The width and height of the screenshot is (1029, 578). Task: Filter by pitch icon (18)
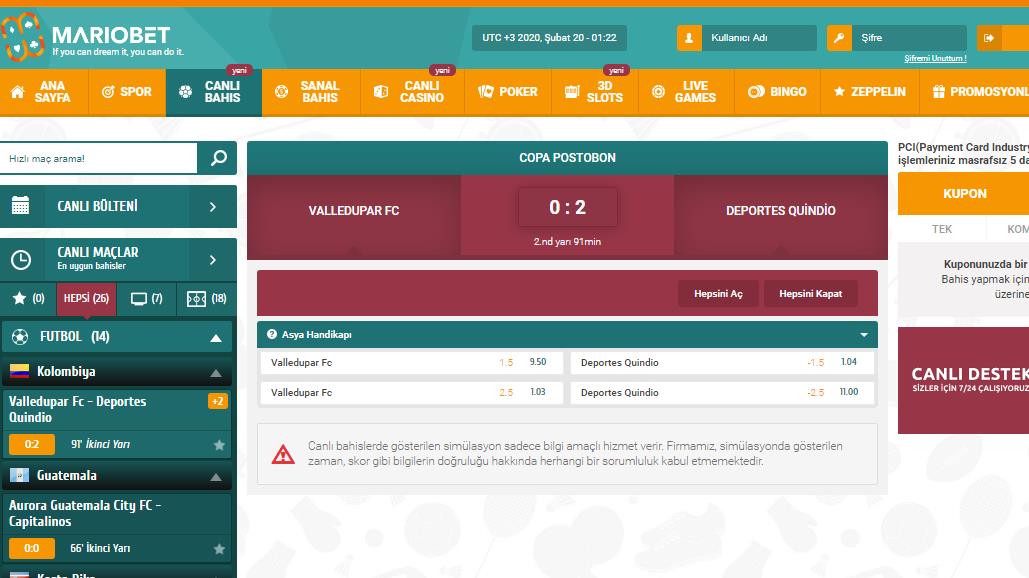[x=206, y=299]
